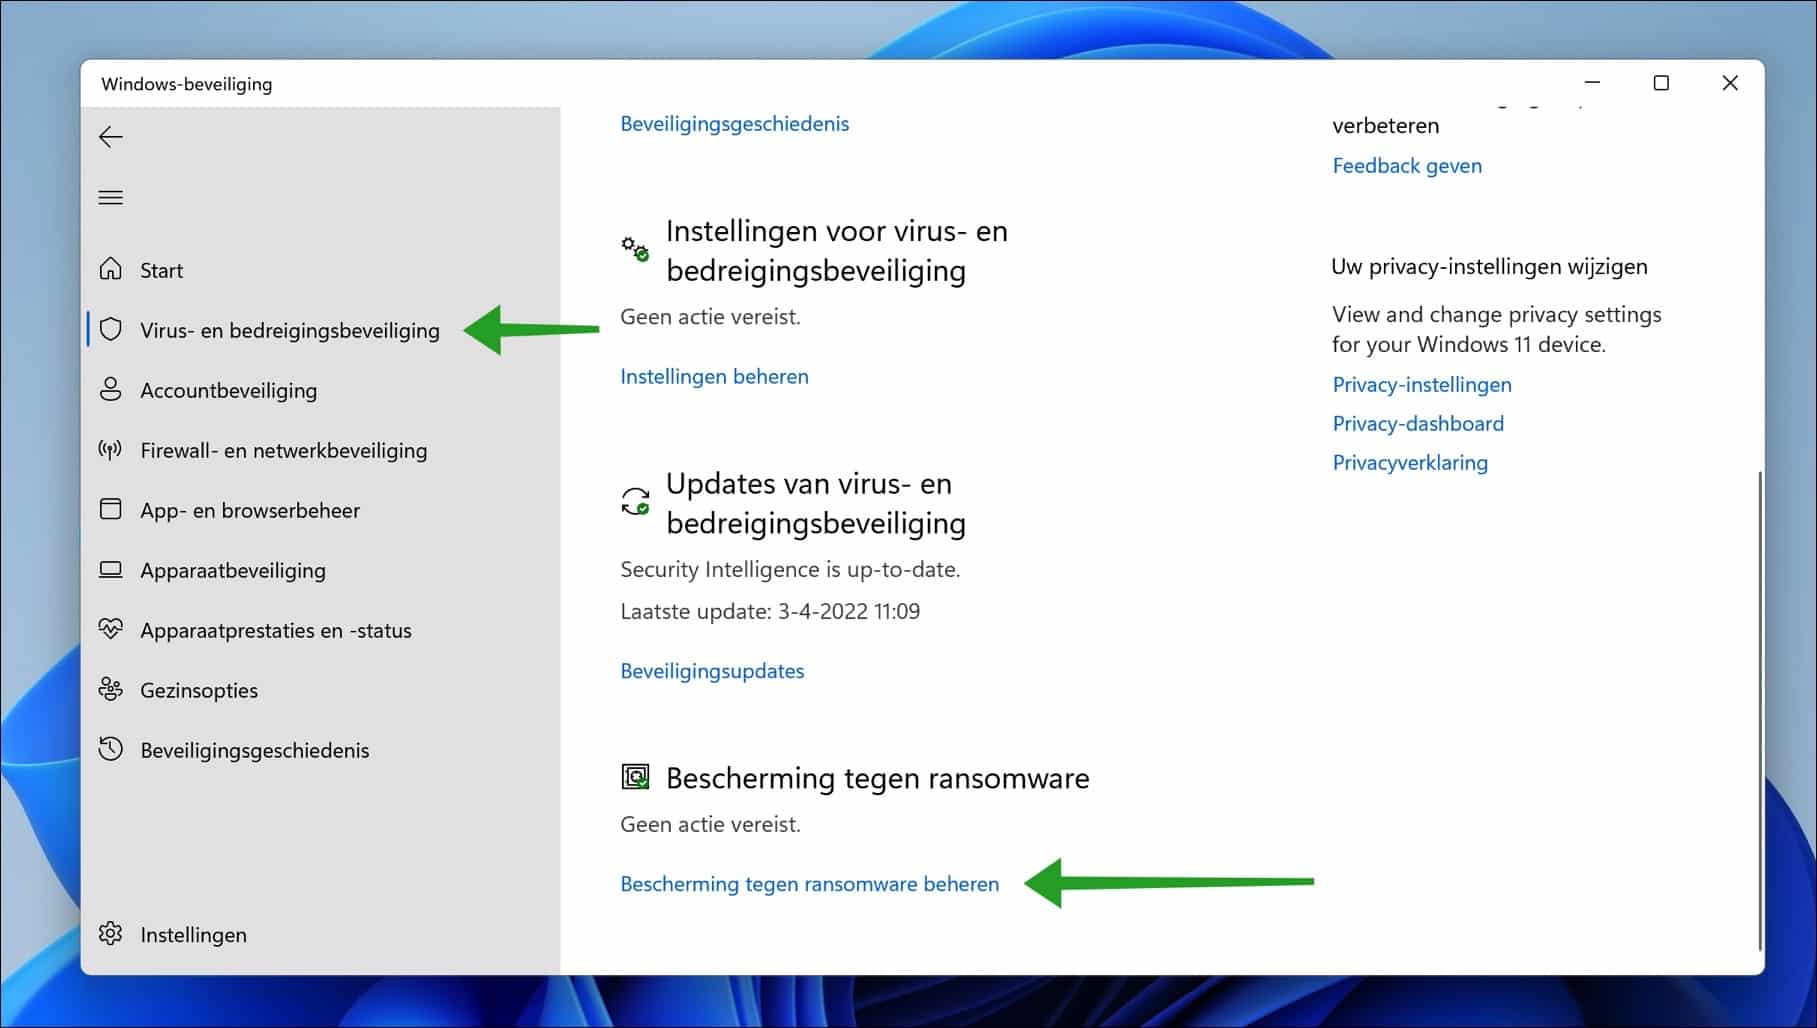The height and width of the screenshot is (1028, 1817).
Task: Open the Beveiligingsupdates link
Action: [712, 671]
